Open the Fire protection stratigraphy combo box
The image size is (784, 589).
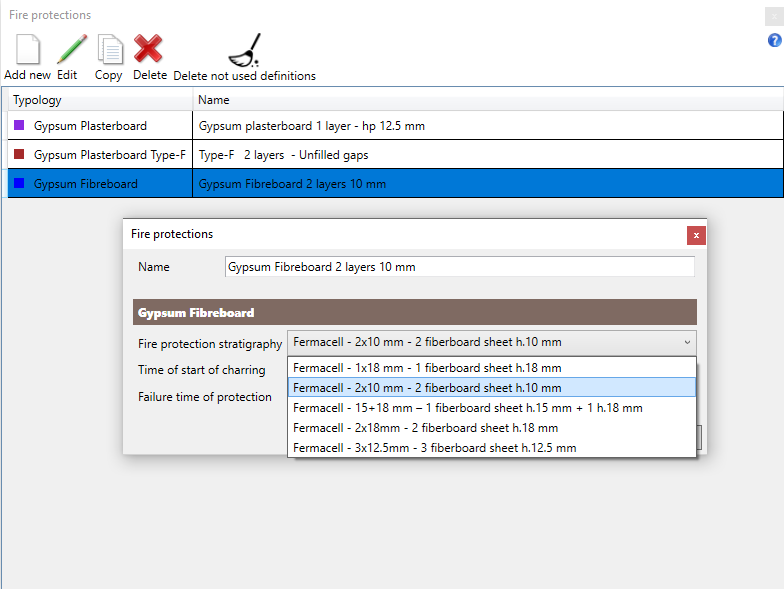coord(492,342)
